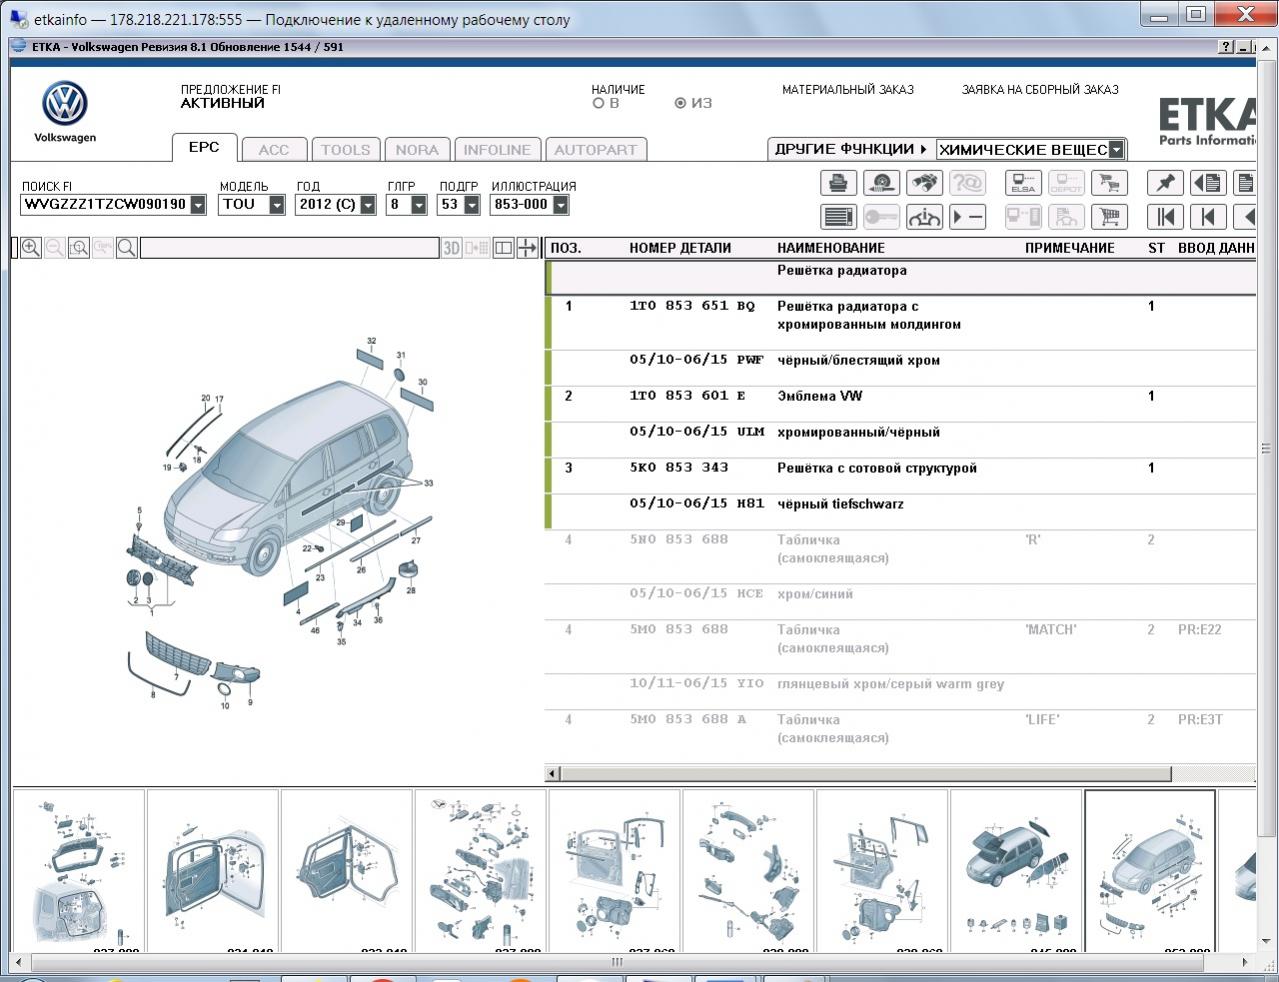Screen dimensions: 1279x982
Task: Open the first tailgate thumbnail illustration
Action: [x=78, y=870]
